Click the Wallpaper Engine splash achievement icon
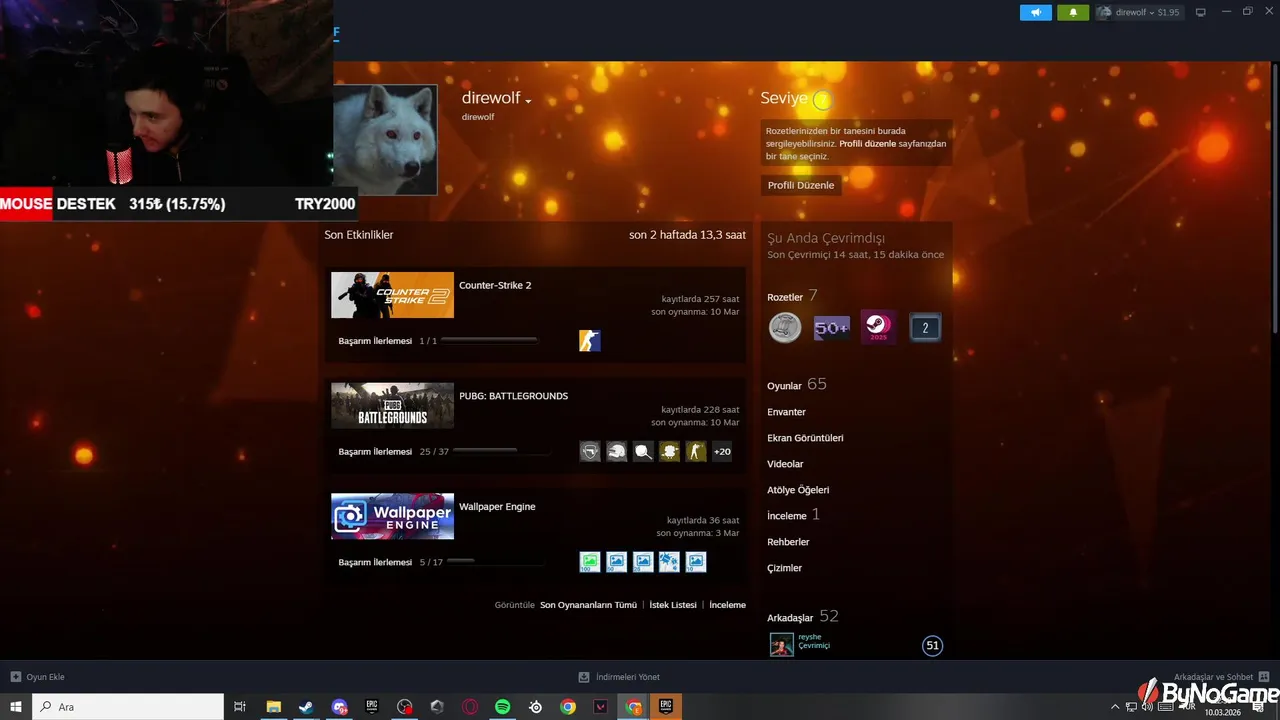The image size is (1280, 720). pyautogui.click(x=670, y=562)
